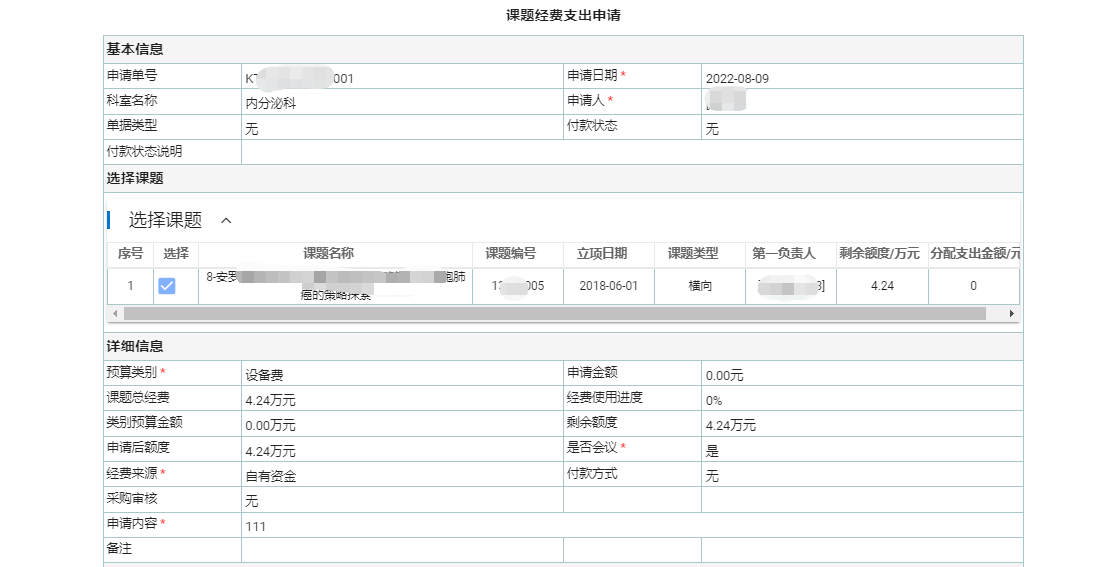Click the empty 付款状态说明 field
This screenshot has width=1100, height=567.
click(630, 152)
